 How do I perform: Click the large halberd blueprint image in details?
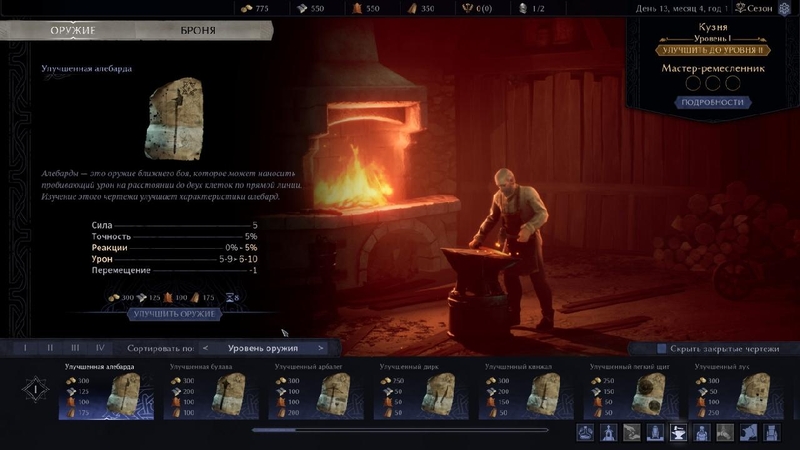pos(174,119)
